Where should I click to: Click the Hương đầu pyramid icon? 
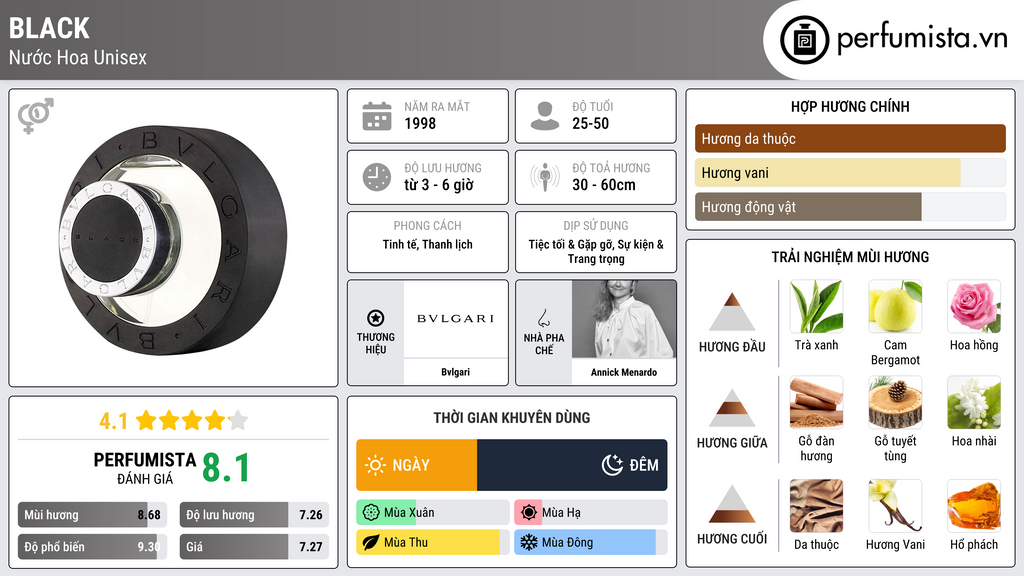pyautogui.click(x=732, y=312)
